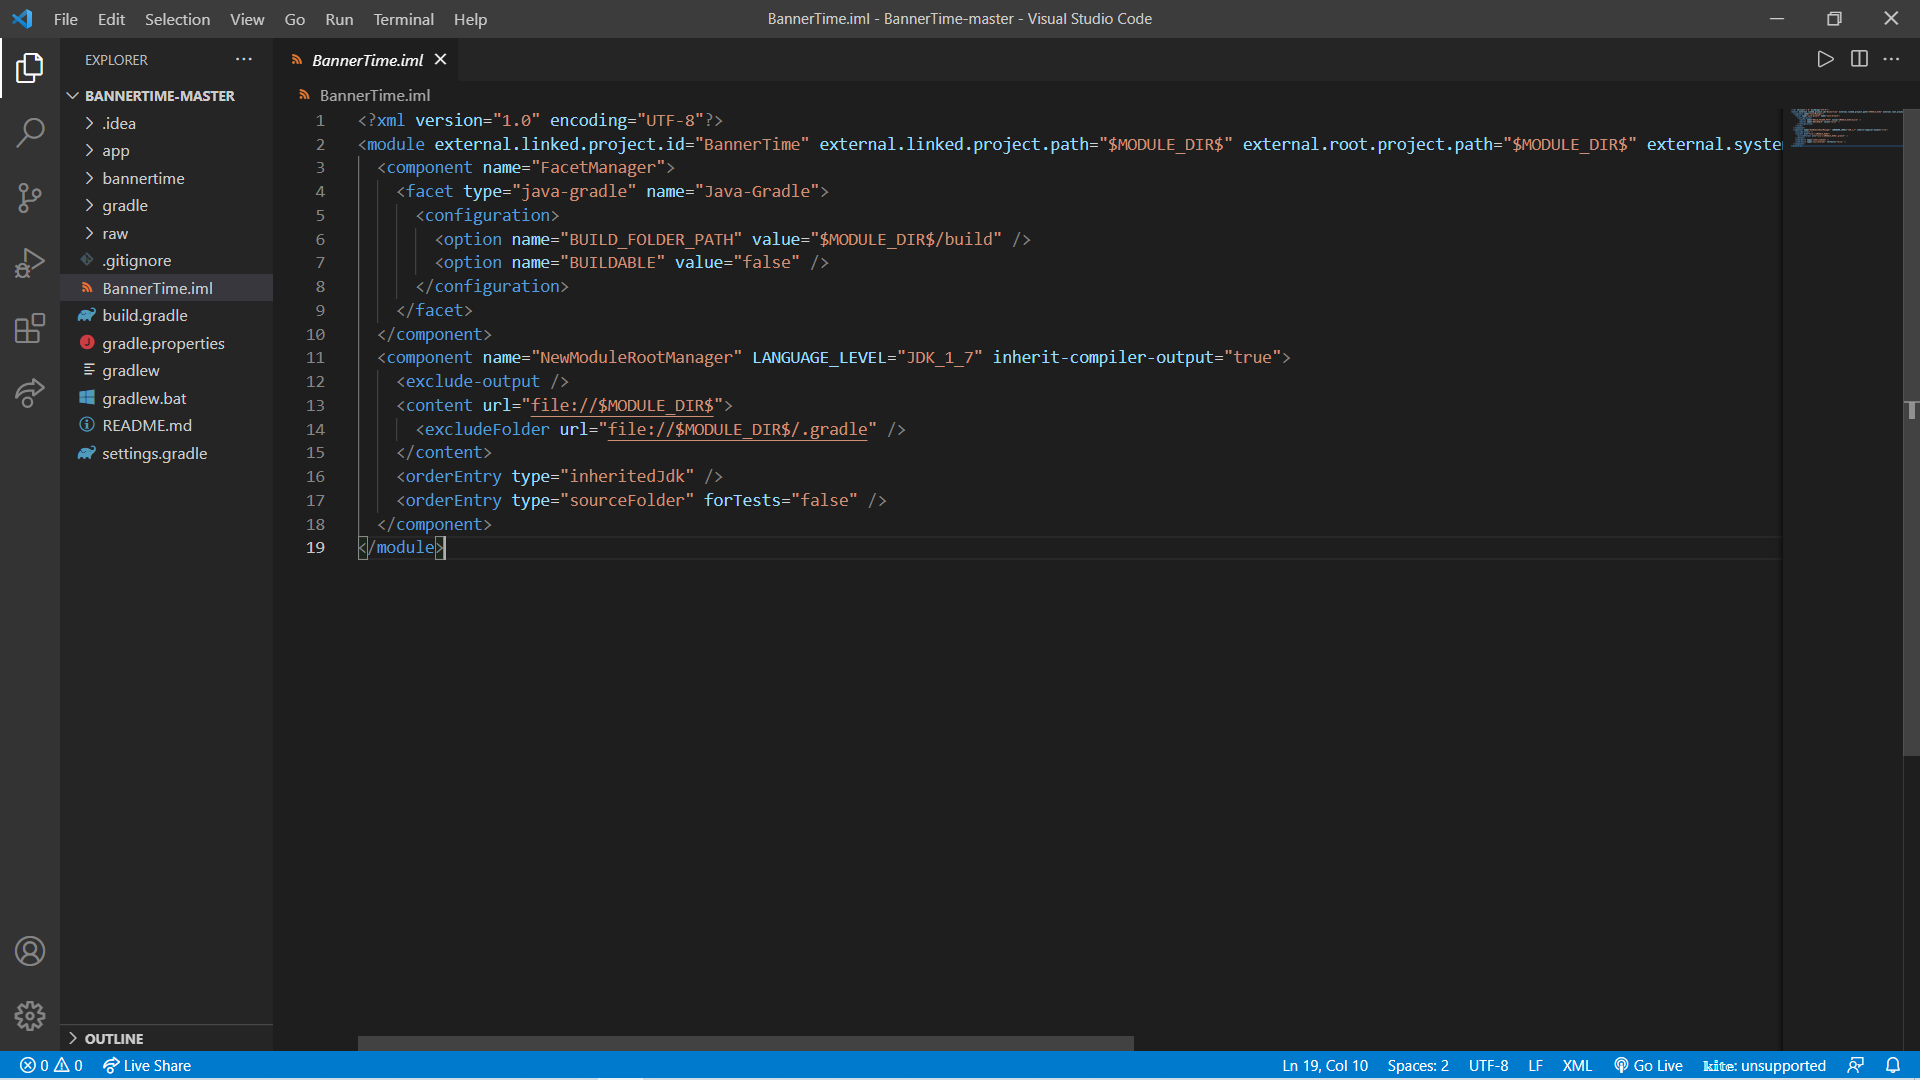
Task: Open the Extensions view
Action: coord(30,328)
